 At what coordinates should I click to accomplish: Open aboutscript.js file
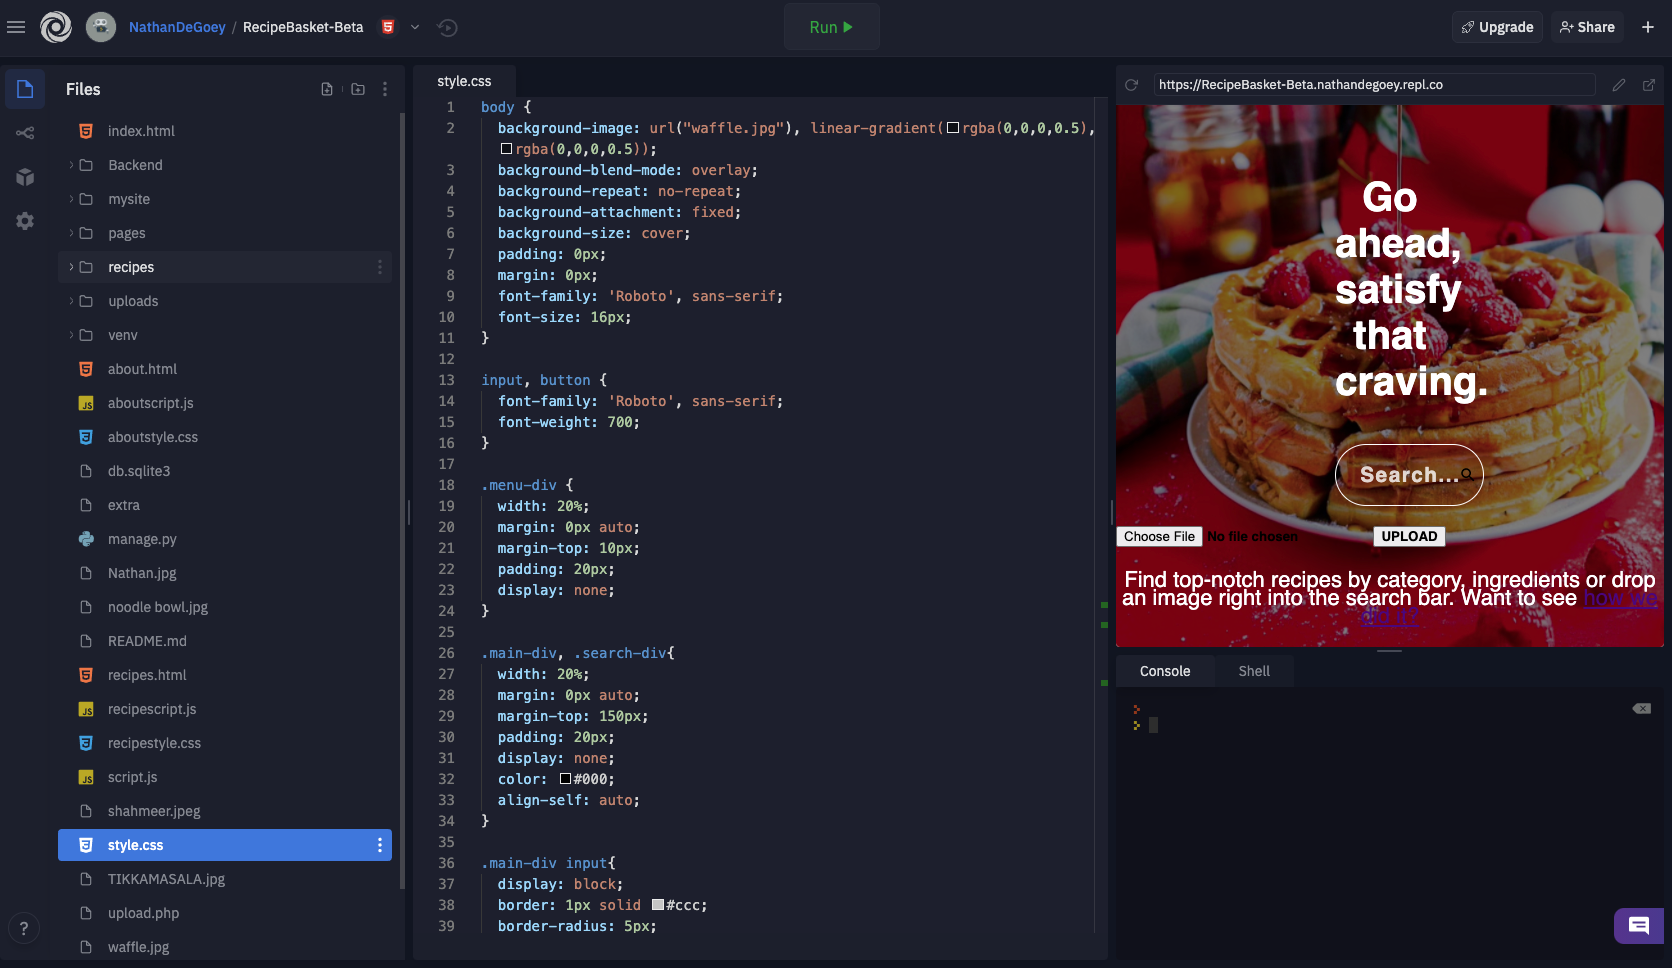point(225,403)
